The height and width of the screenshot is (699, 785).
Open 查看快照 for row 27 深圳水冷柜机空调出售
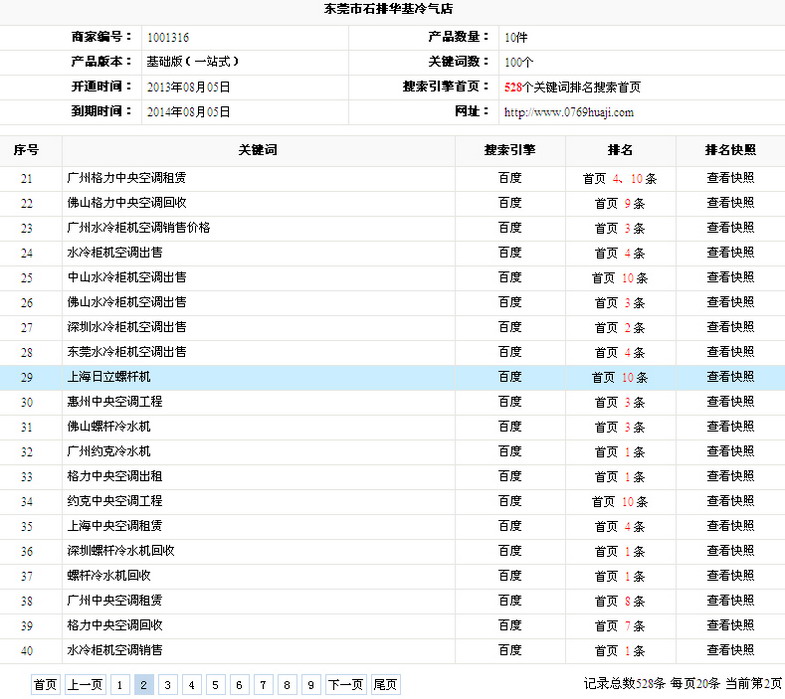730,327
